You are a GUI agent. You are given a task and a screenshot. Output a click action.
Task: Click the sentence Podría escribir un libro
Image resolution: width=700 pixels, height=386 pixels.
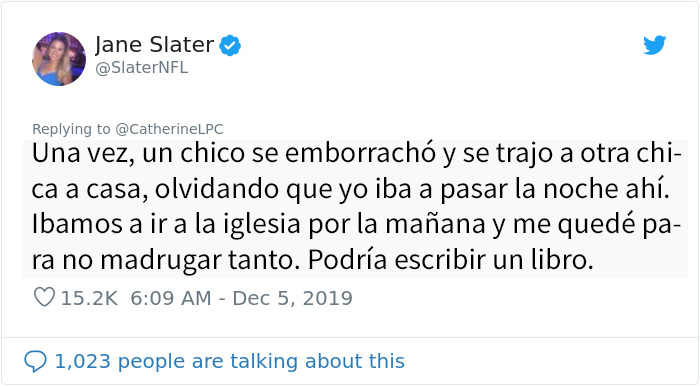click(x=450, y=260)
